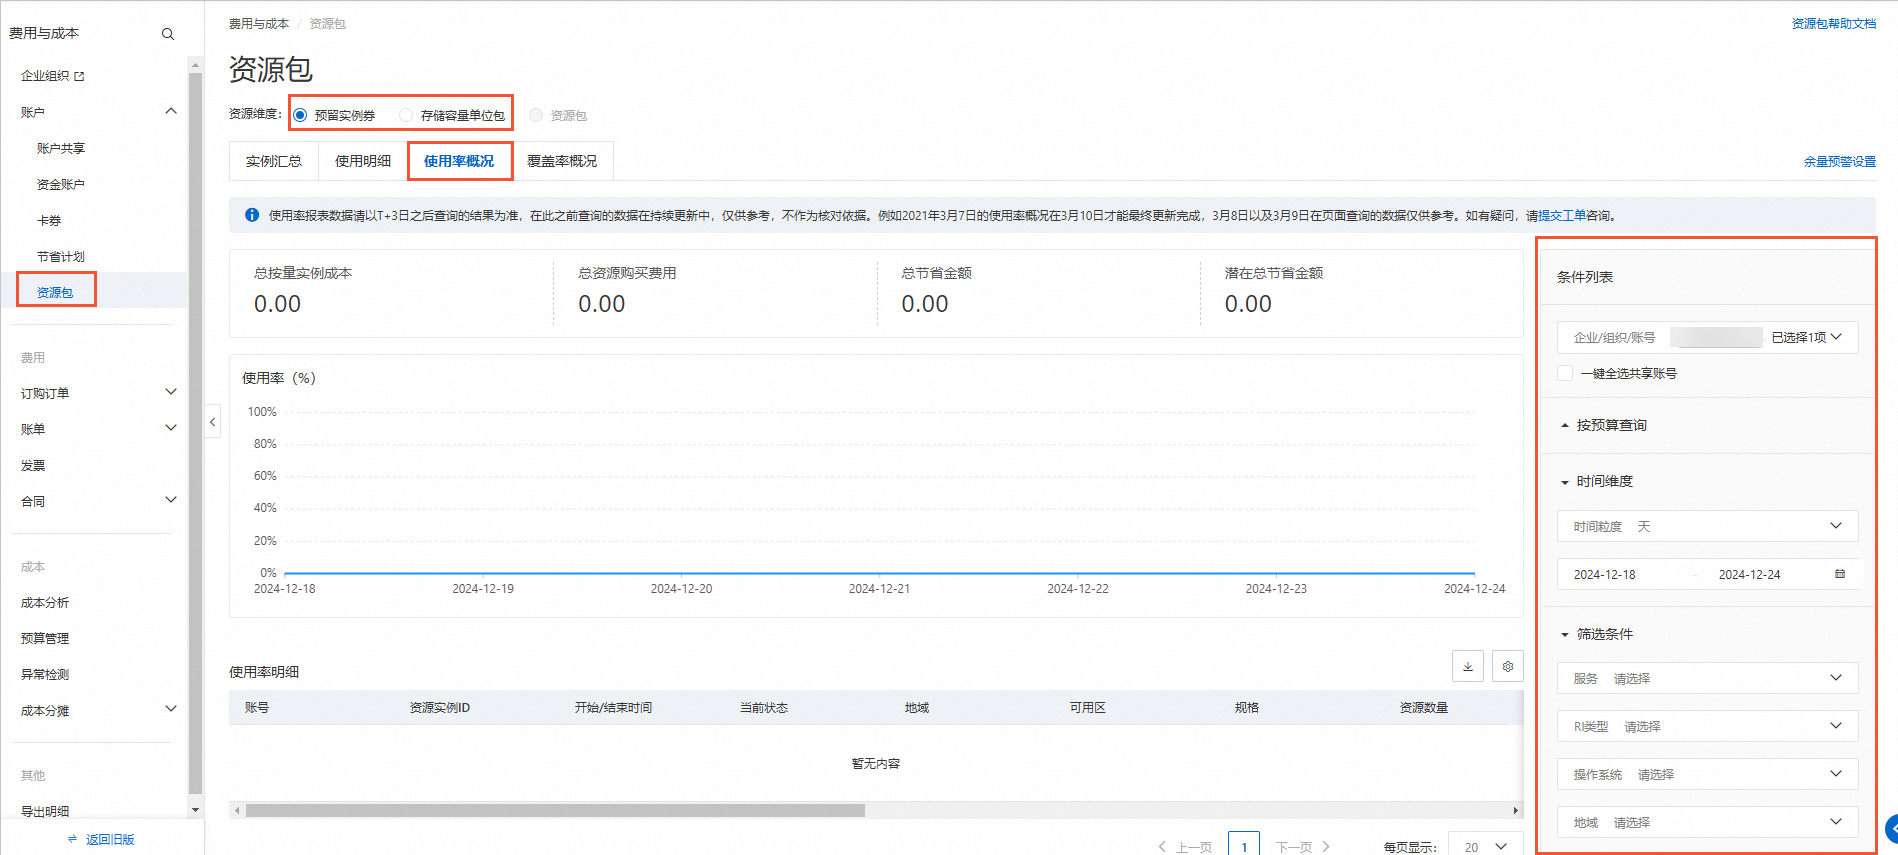
Task: Click the 提交工单 link in the notice
Action: 1562,215
